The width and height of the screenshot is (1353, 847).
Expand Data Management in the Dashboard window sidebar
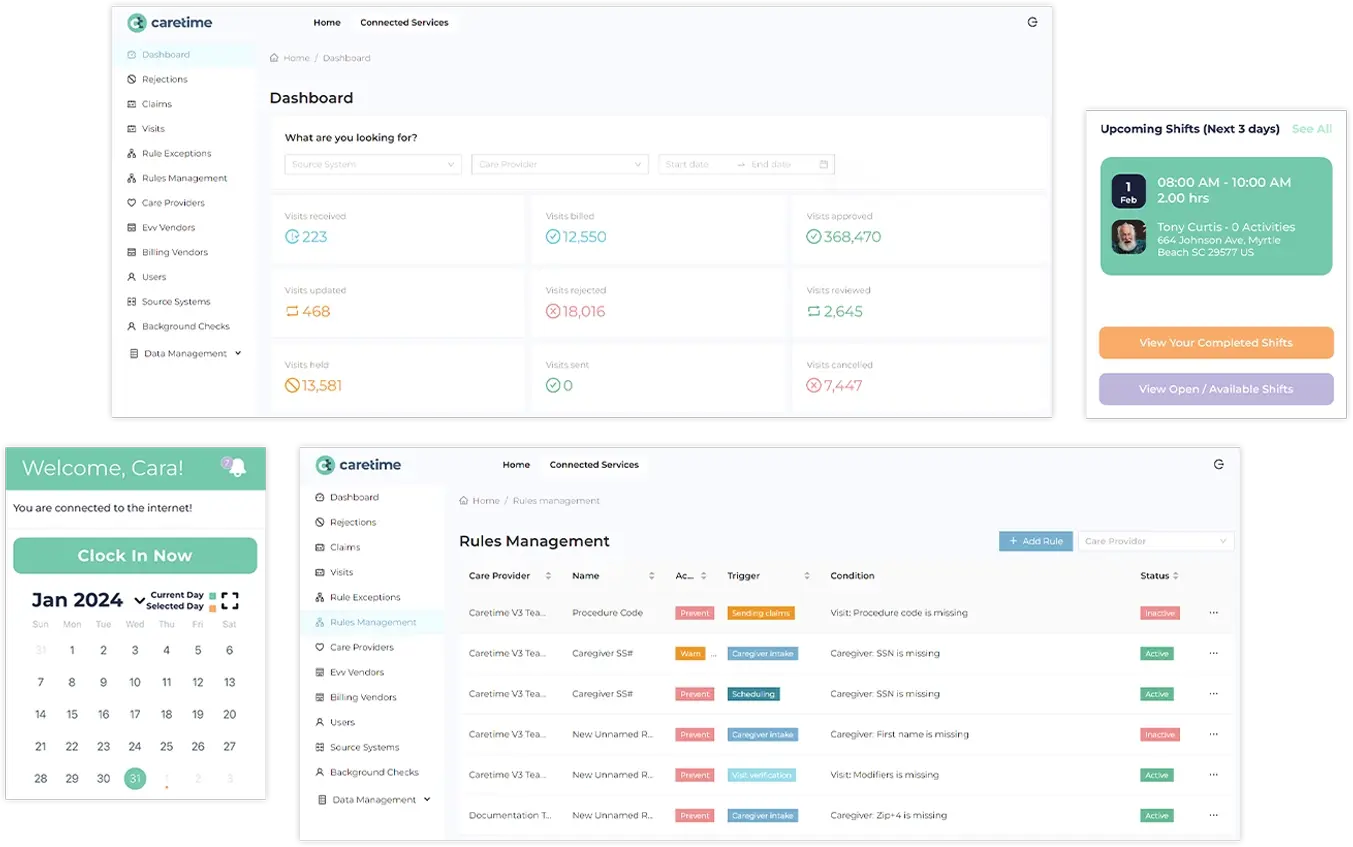186,353
